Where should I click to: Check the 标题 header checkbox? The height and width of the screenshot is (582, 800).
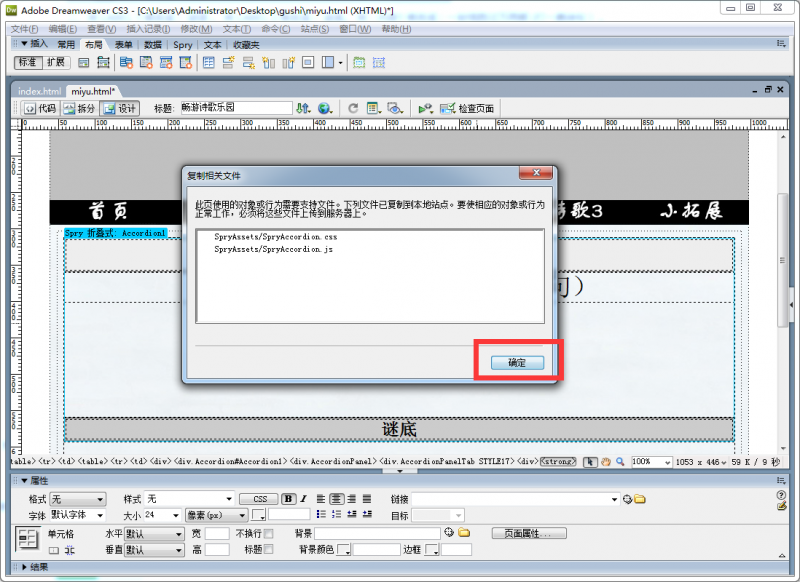click(x=268, y=549)
